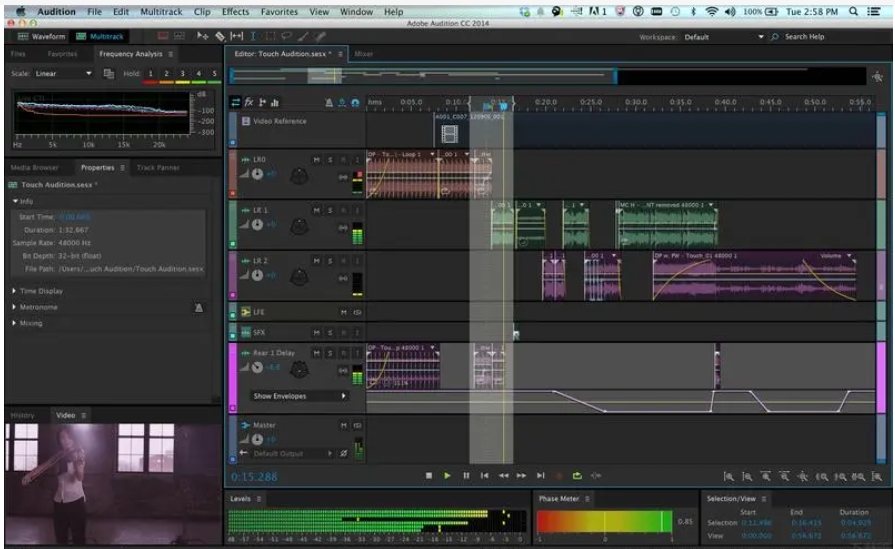
Task: Adjust the LR0 track volume knob
Action: (257, 174)
